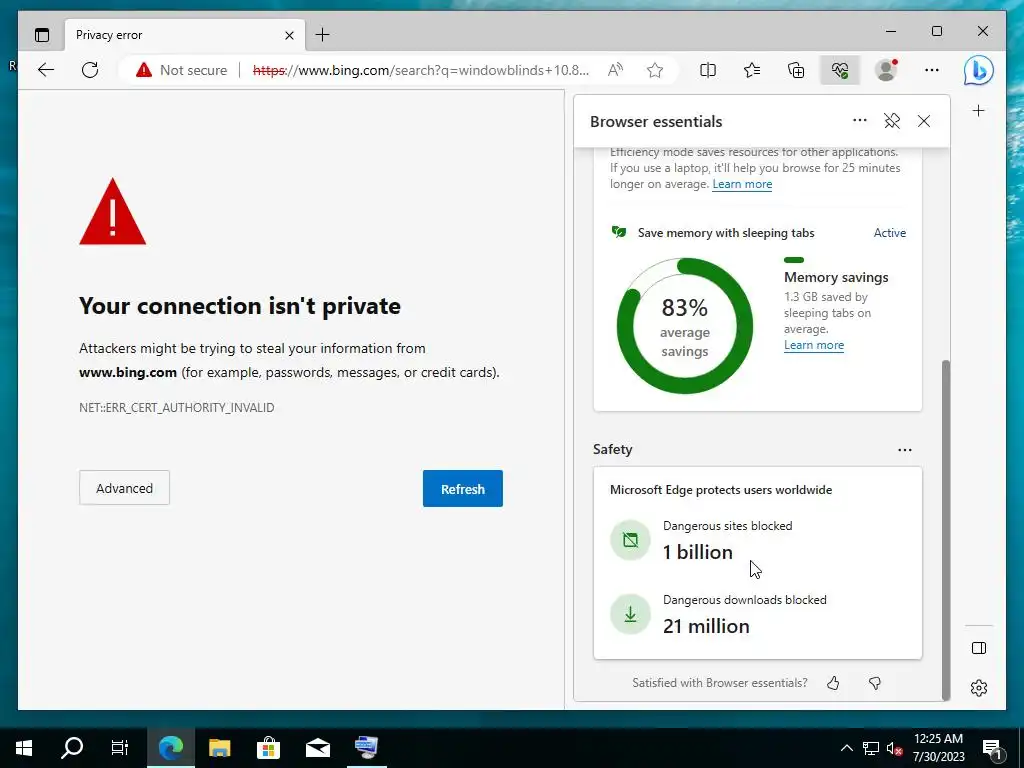Click the network icon in system tray
The width and height of the screenshot is (1024, 768).
[871, 748]
